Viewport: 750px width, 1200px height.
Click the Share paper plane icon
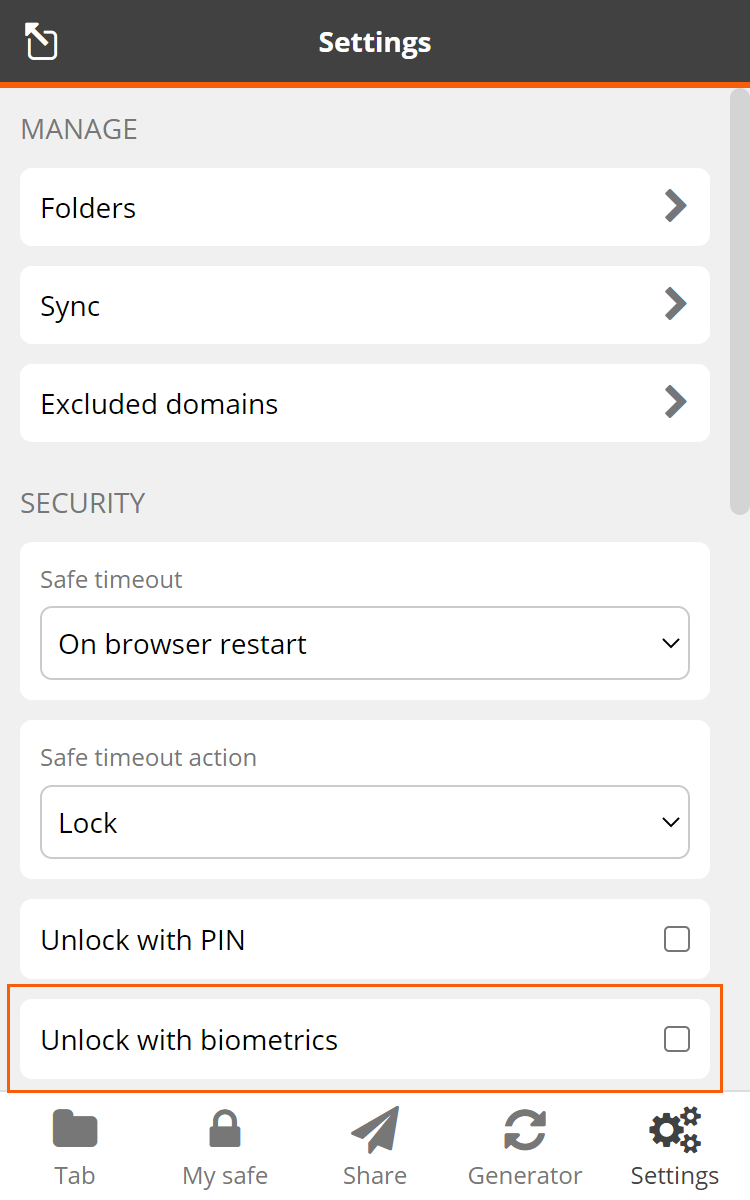374,1130
